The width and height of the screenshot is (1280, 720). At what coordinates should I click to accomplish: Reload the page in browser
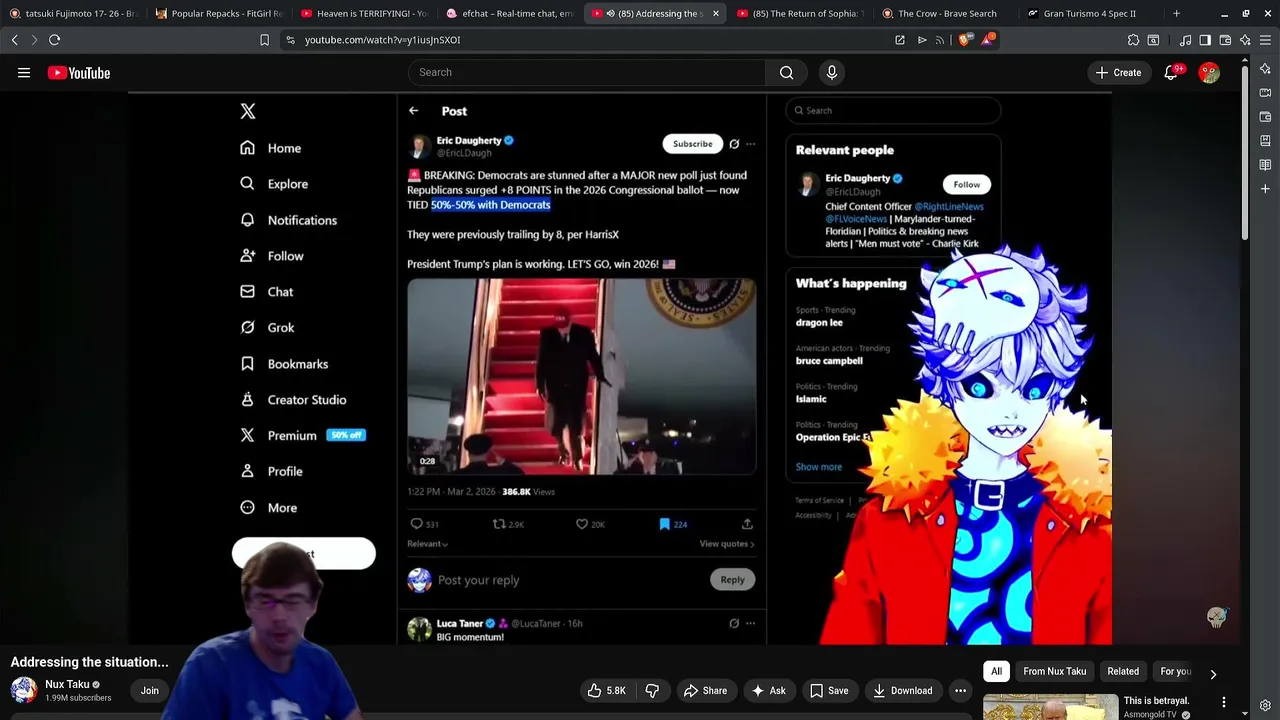coord(54,40)
